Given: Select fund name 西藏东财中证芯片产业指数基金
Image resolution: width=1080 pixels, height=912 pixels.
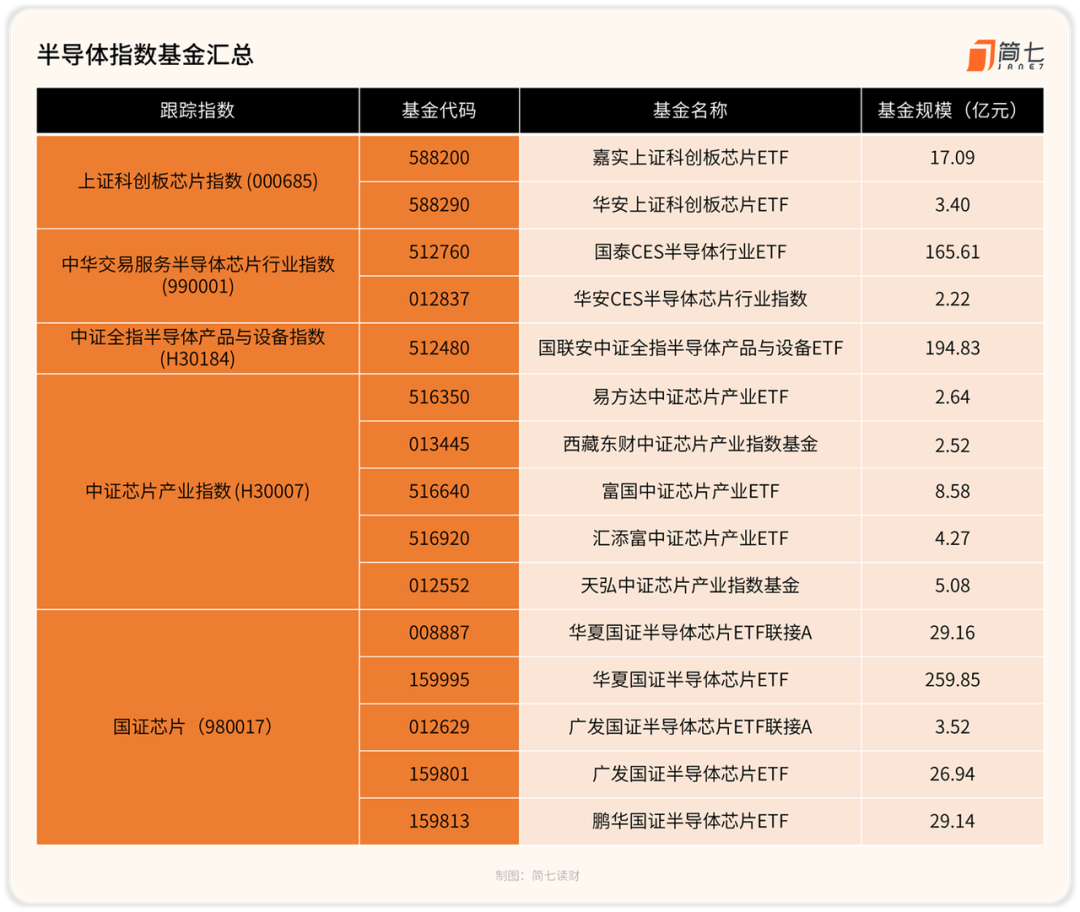Looking at the screenshot, I should [690, 444].
